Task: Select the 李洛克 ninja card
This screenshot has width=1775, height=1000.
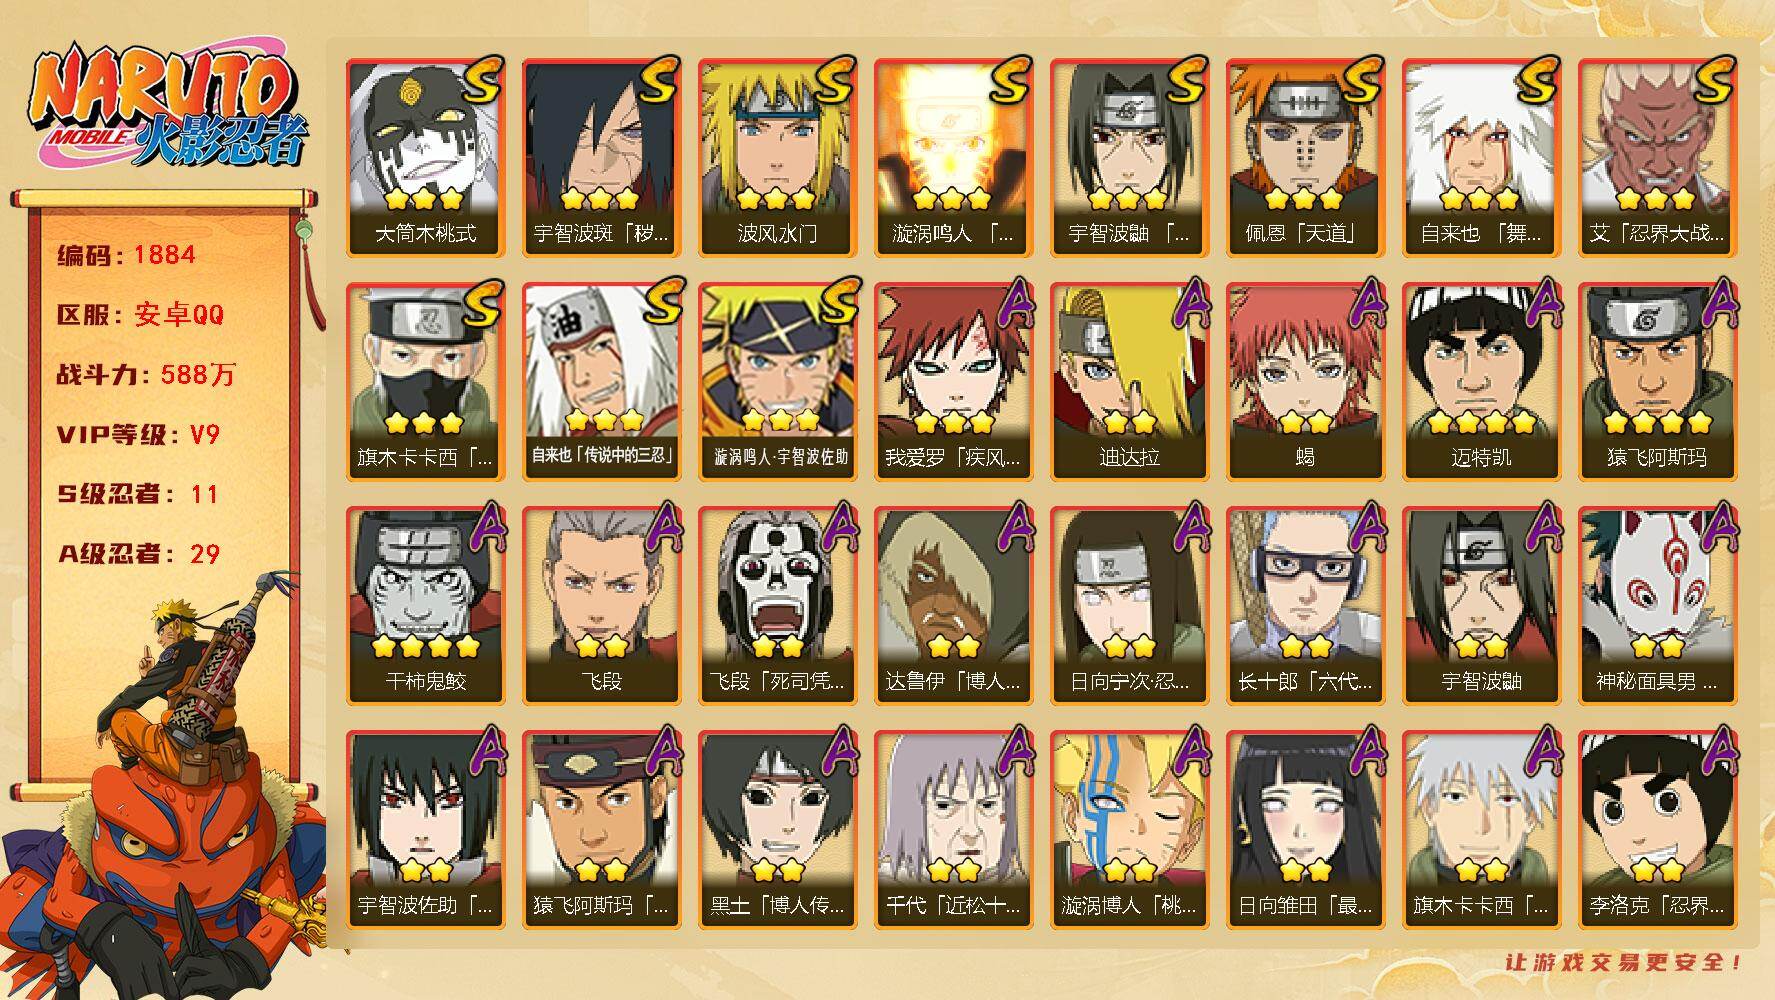Action: (x=1657, y=829)
